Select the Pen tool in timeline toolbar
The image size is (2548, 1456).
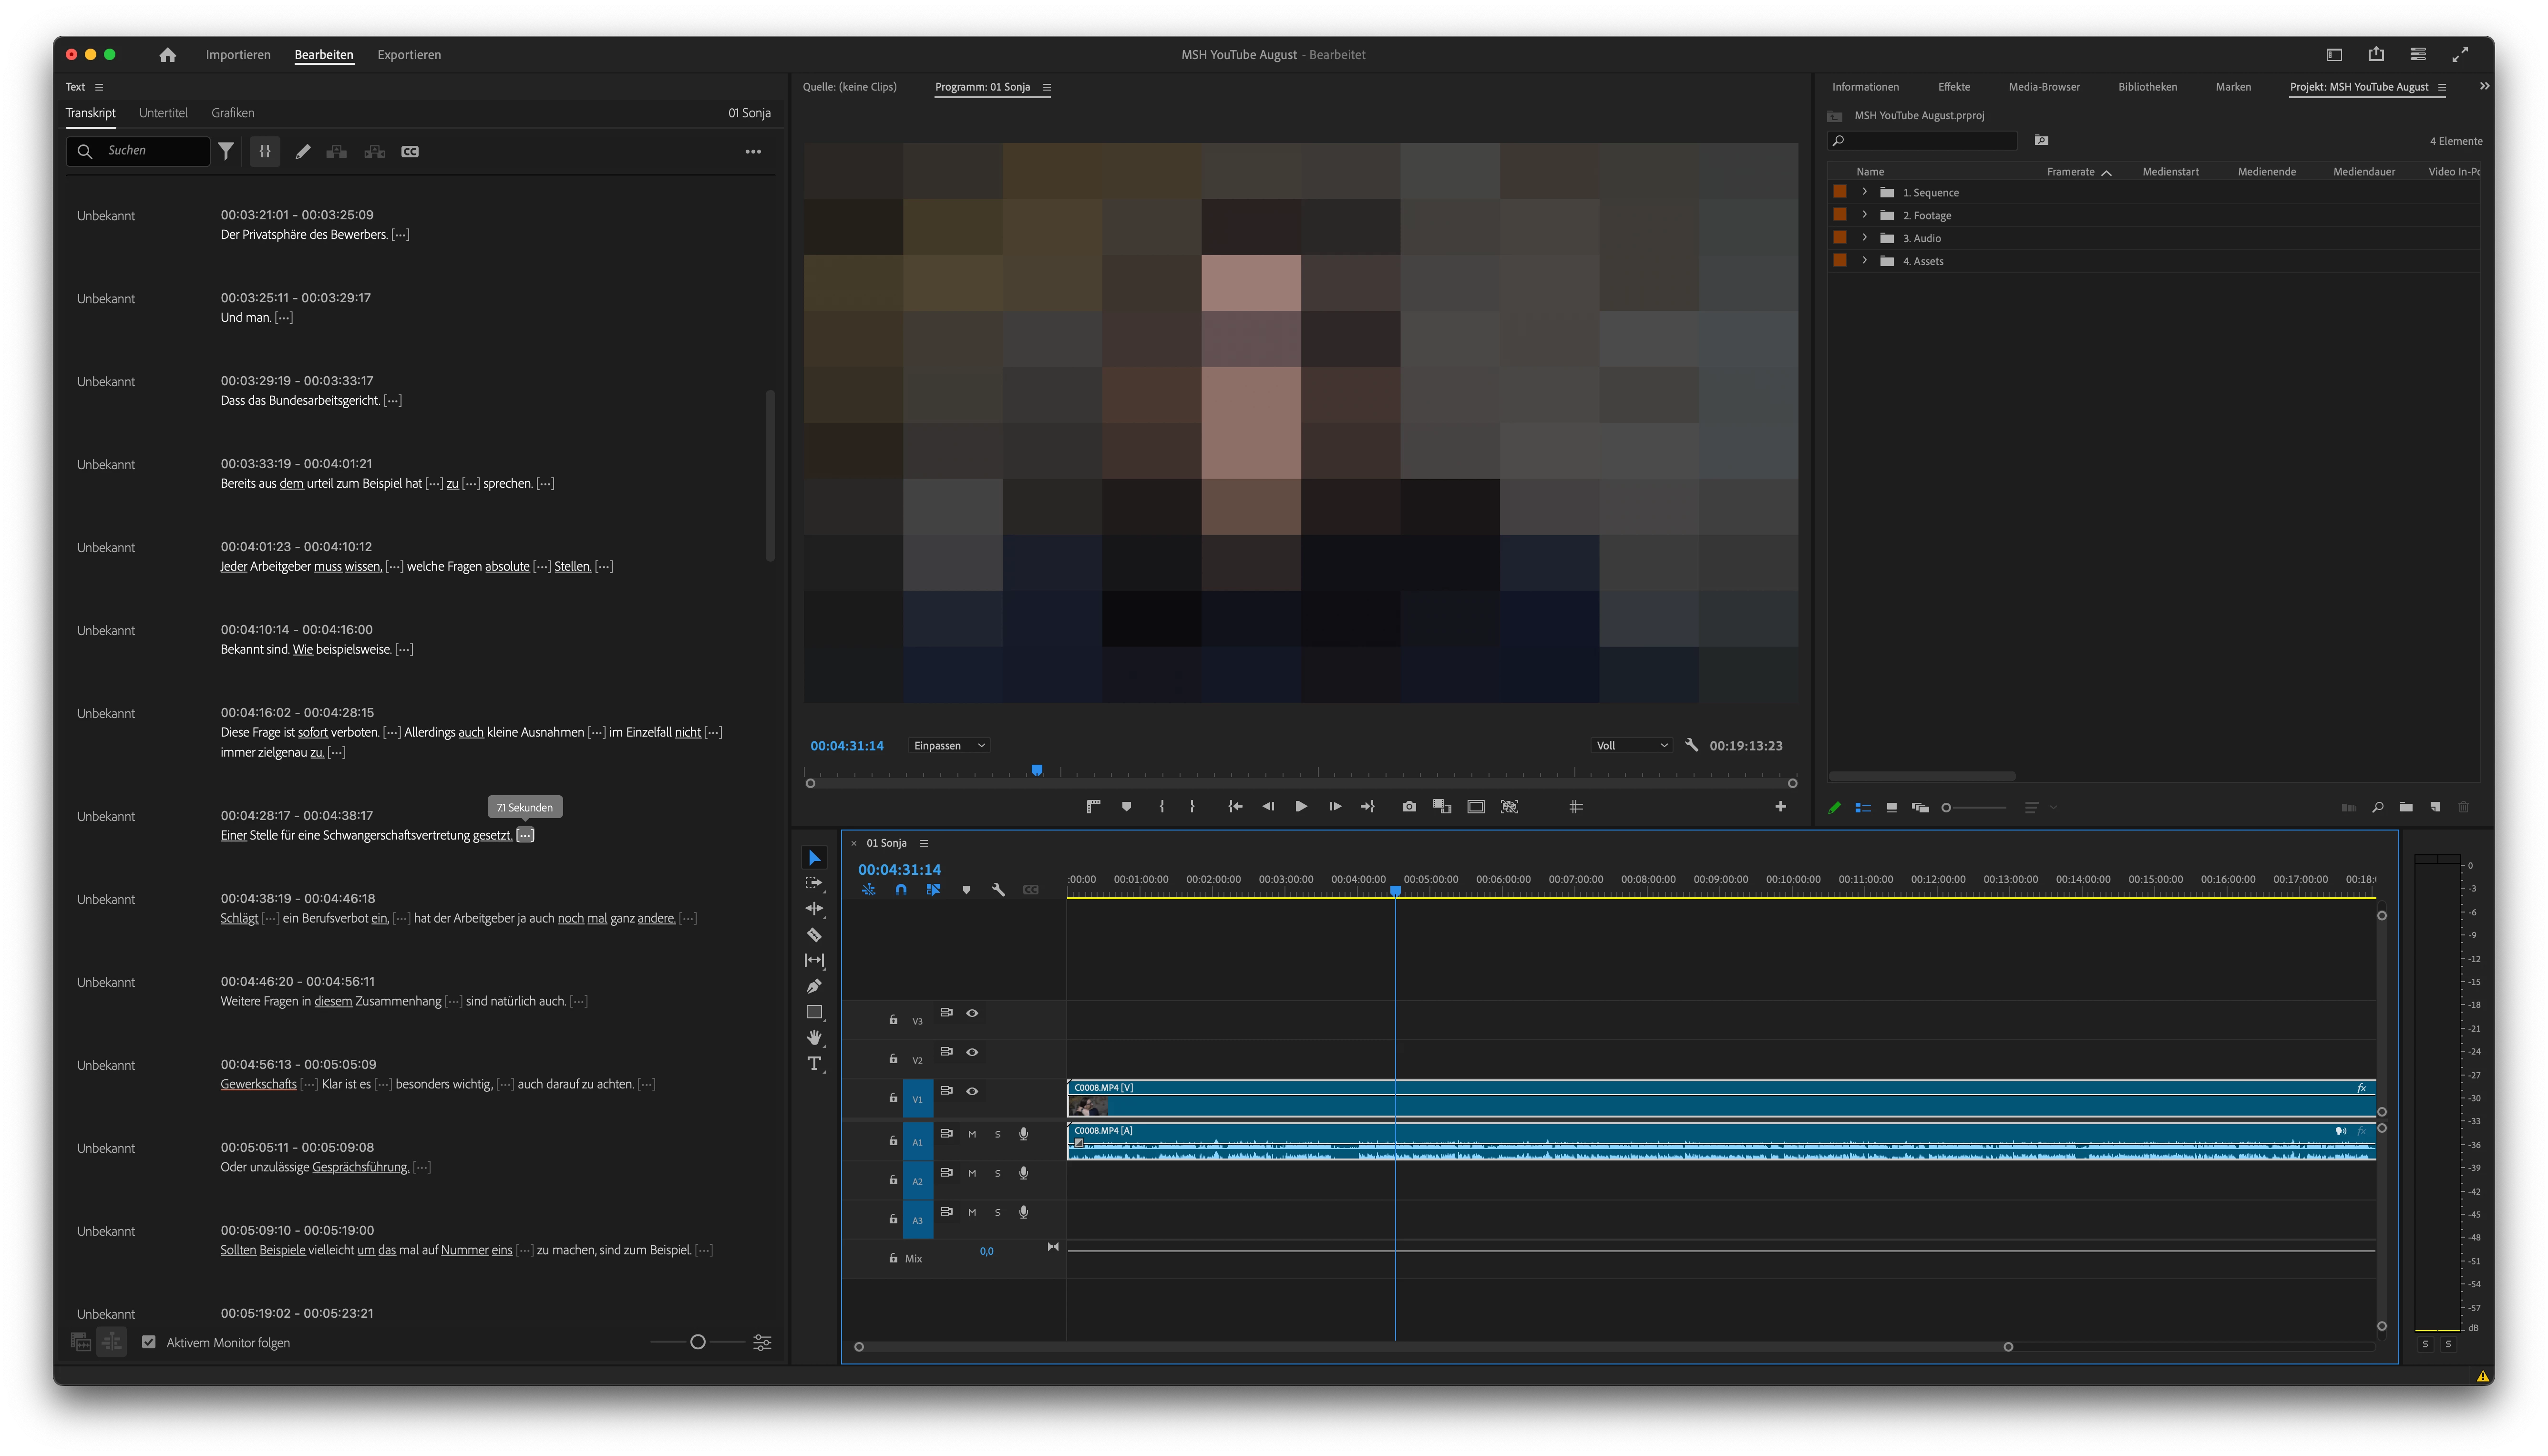tap(814, 986)
